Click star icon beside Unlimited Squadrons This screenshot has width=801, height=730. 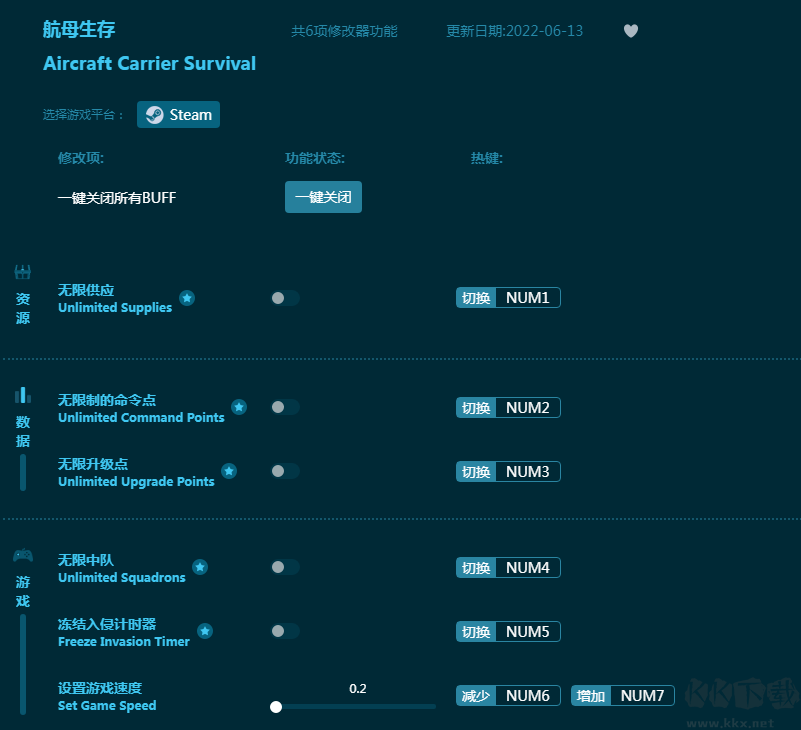point(200,567)
